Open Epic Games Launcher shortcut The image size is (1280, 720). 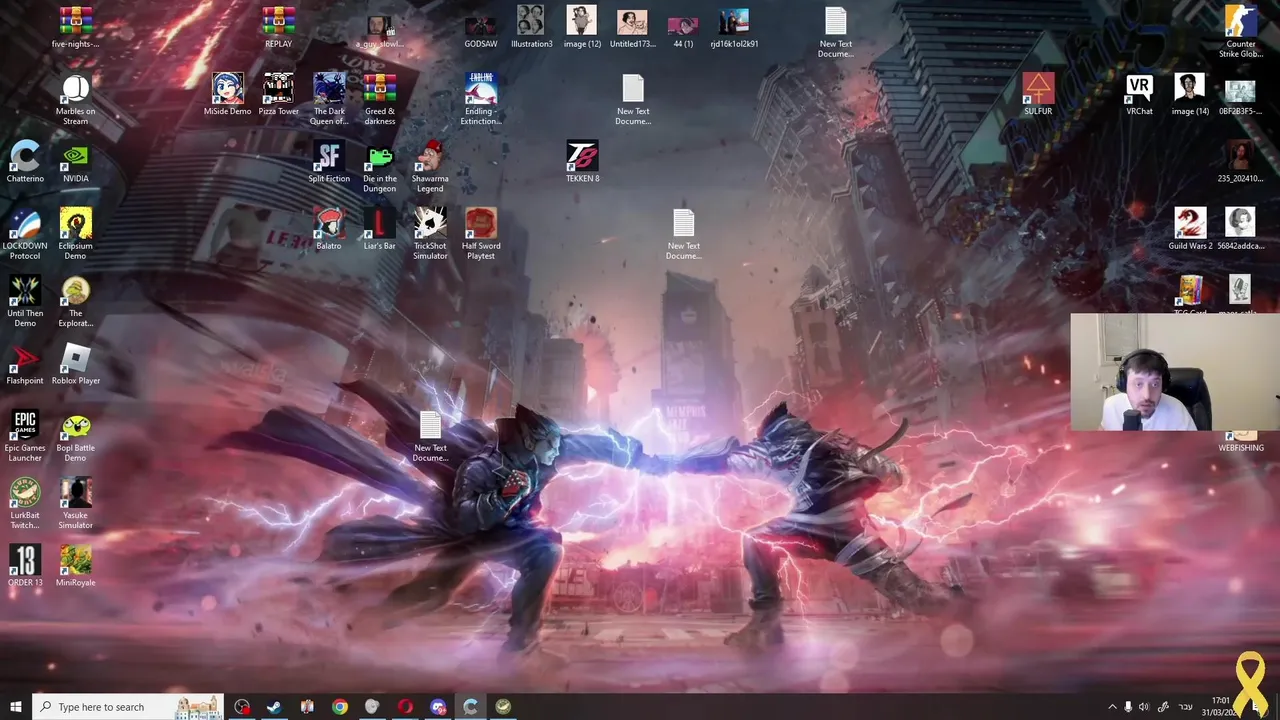click(x=25, y=435)
